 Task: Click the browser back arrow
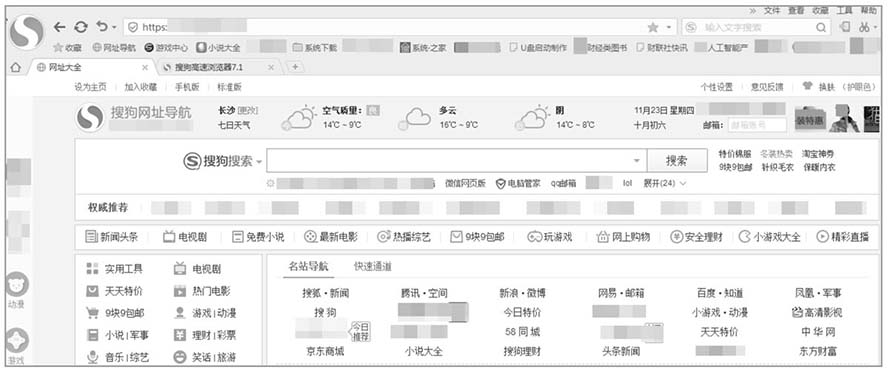coord(60,27)
